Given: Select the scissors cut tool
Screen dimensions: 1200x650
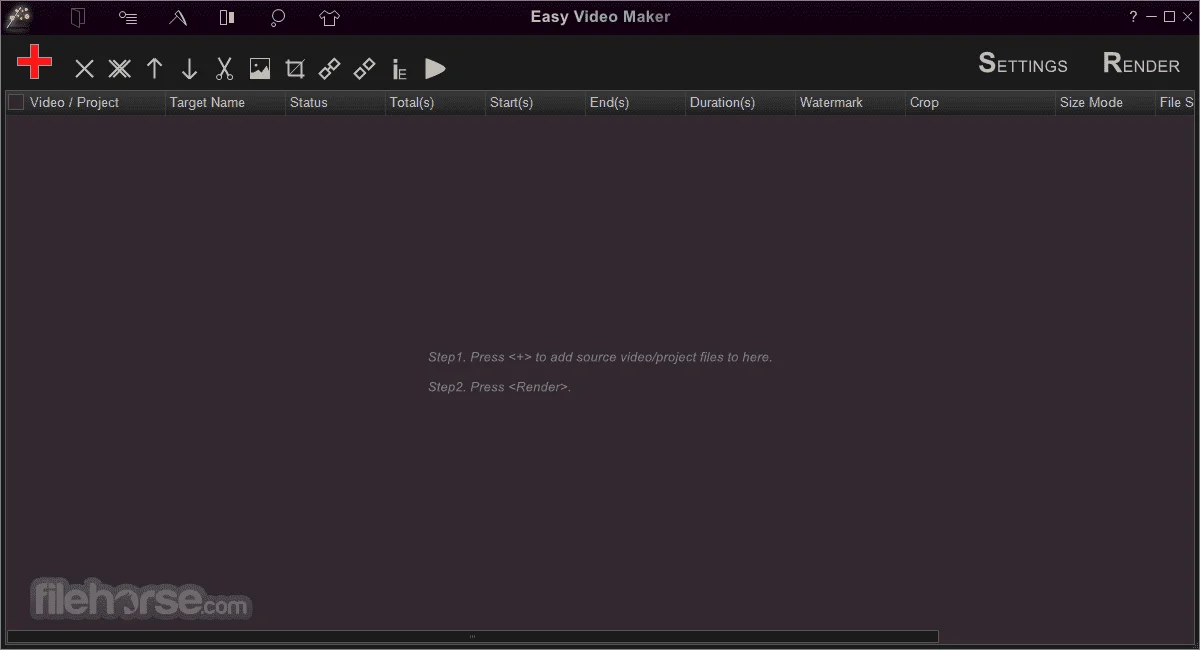Looking at the screenshot, I should (224, 68).
